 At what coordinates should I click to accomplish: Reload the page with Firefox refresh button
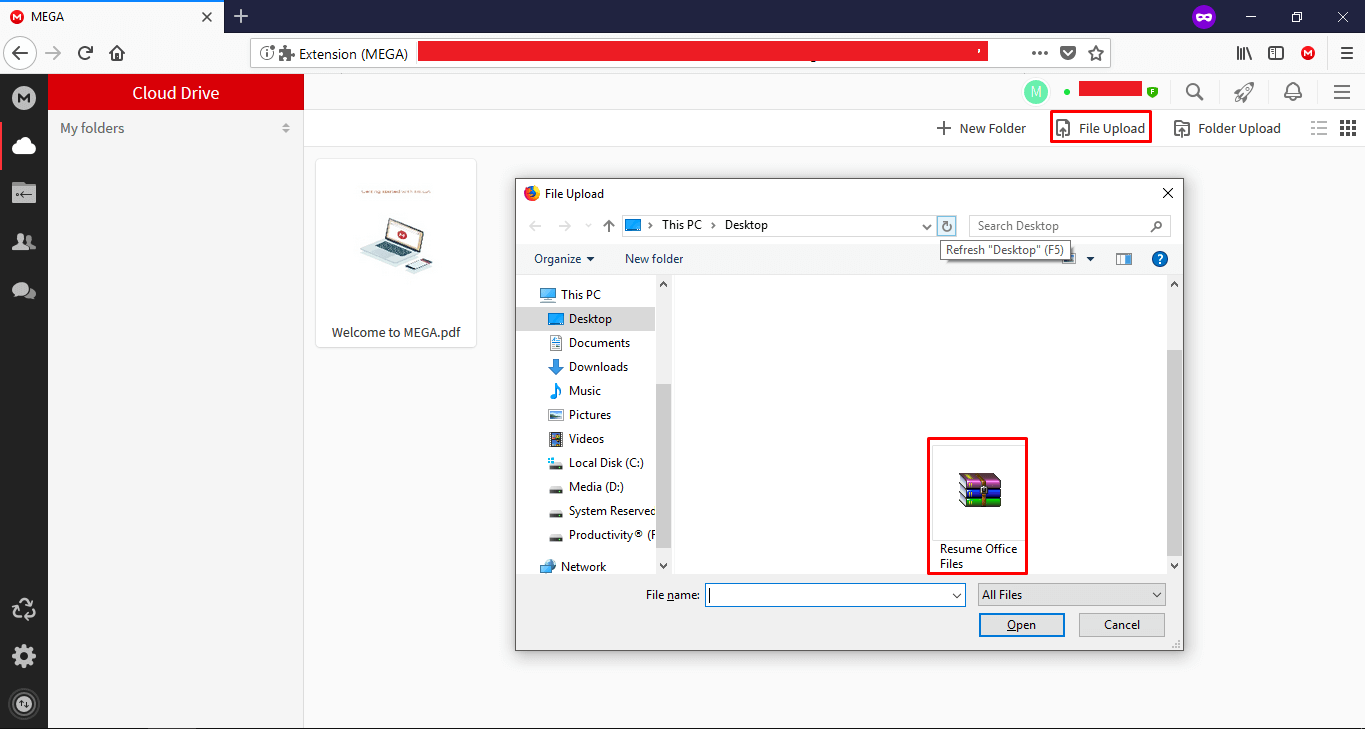tap(86, 54)
